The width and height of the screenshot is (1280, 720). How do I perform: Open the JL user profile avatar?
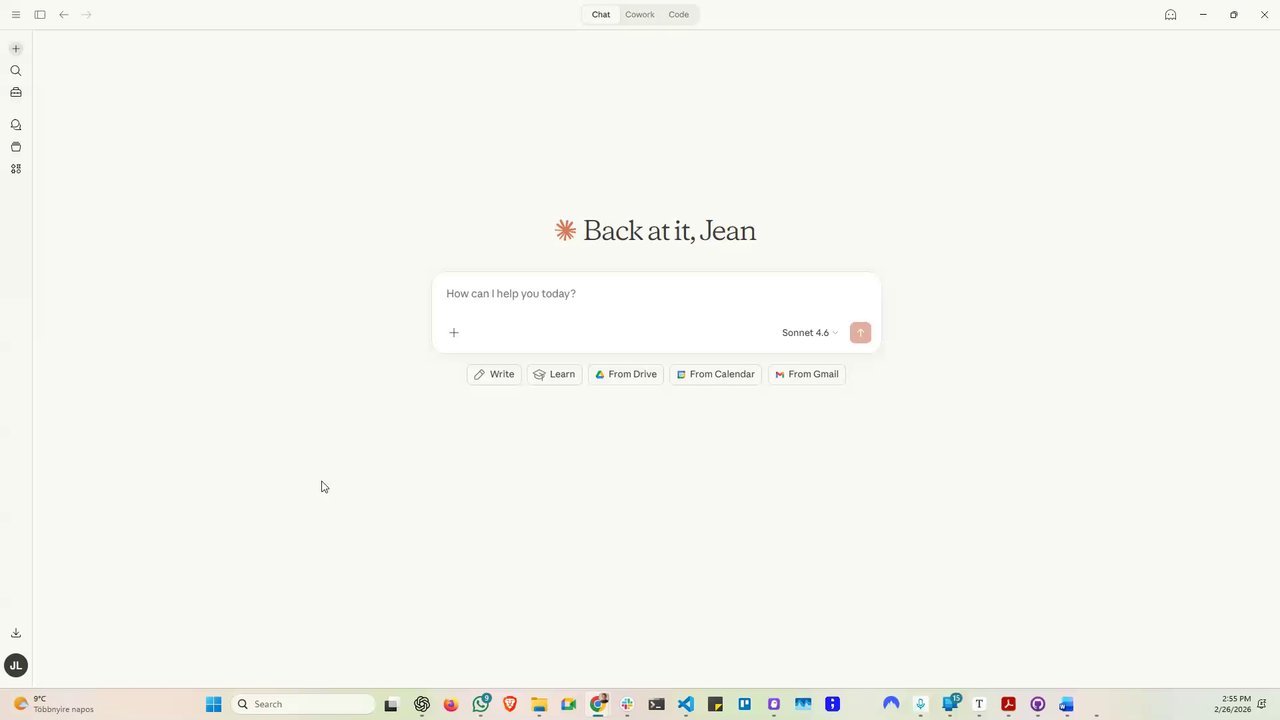click(x=16, y=666)
